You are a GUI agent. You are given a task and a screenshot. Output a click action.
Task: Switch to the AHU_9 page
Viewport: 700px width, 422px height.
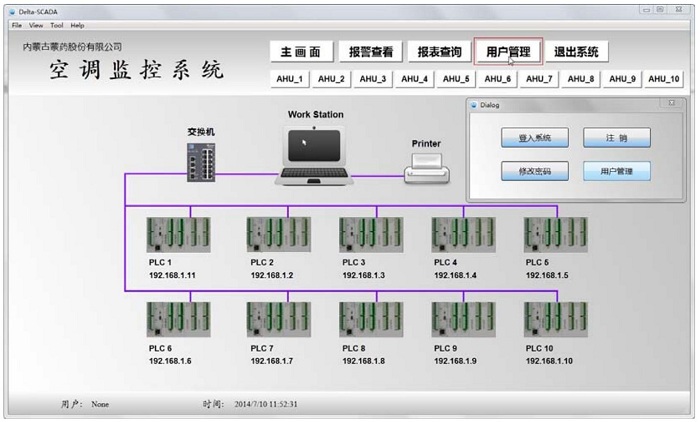pos(622,79)
